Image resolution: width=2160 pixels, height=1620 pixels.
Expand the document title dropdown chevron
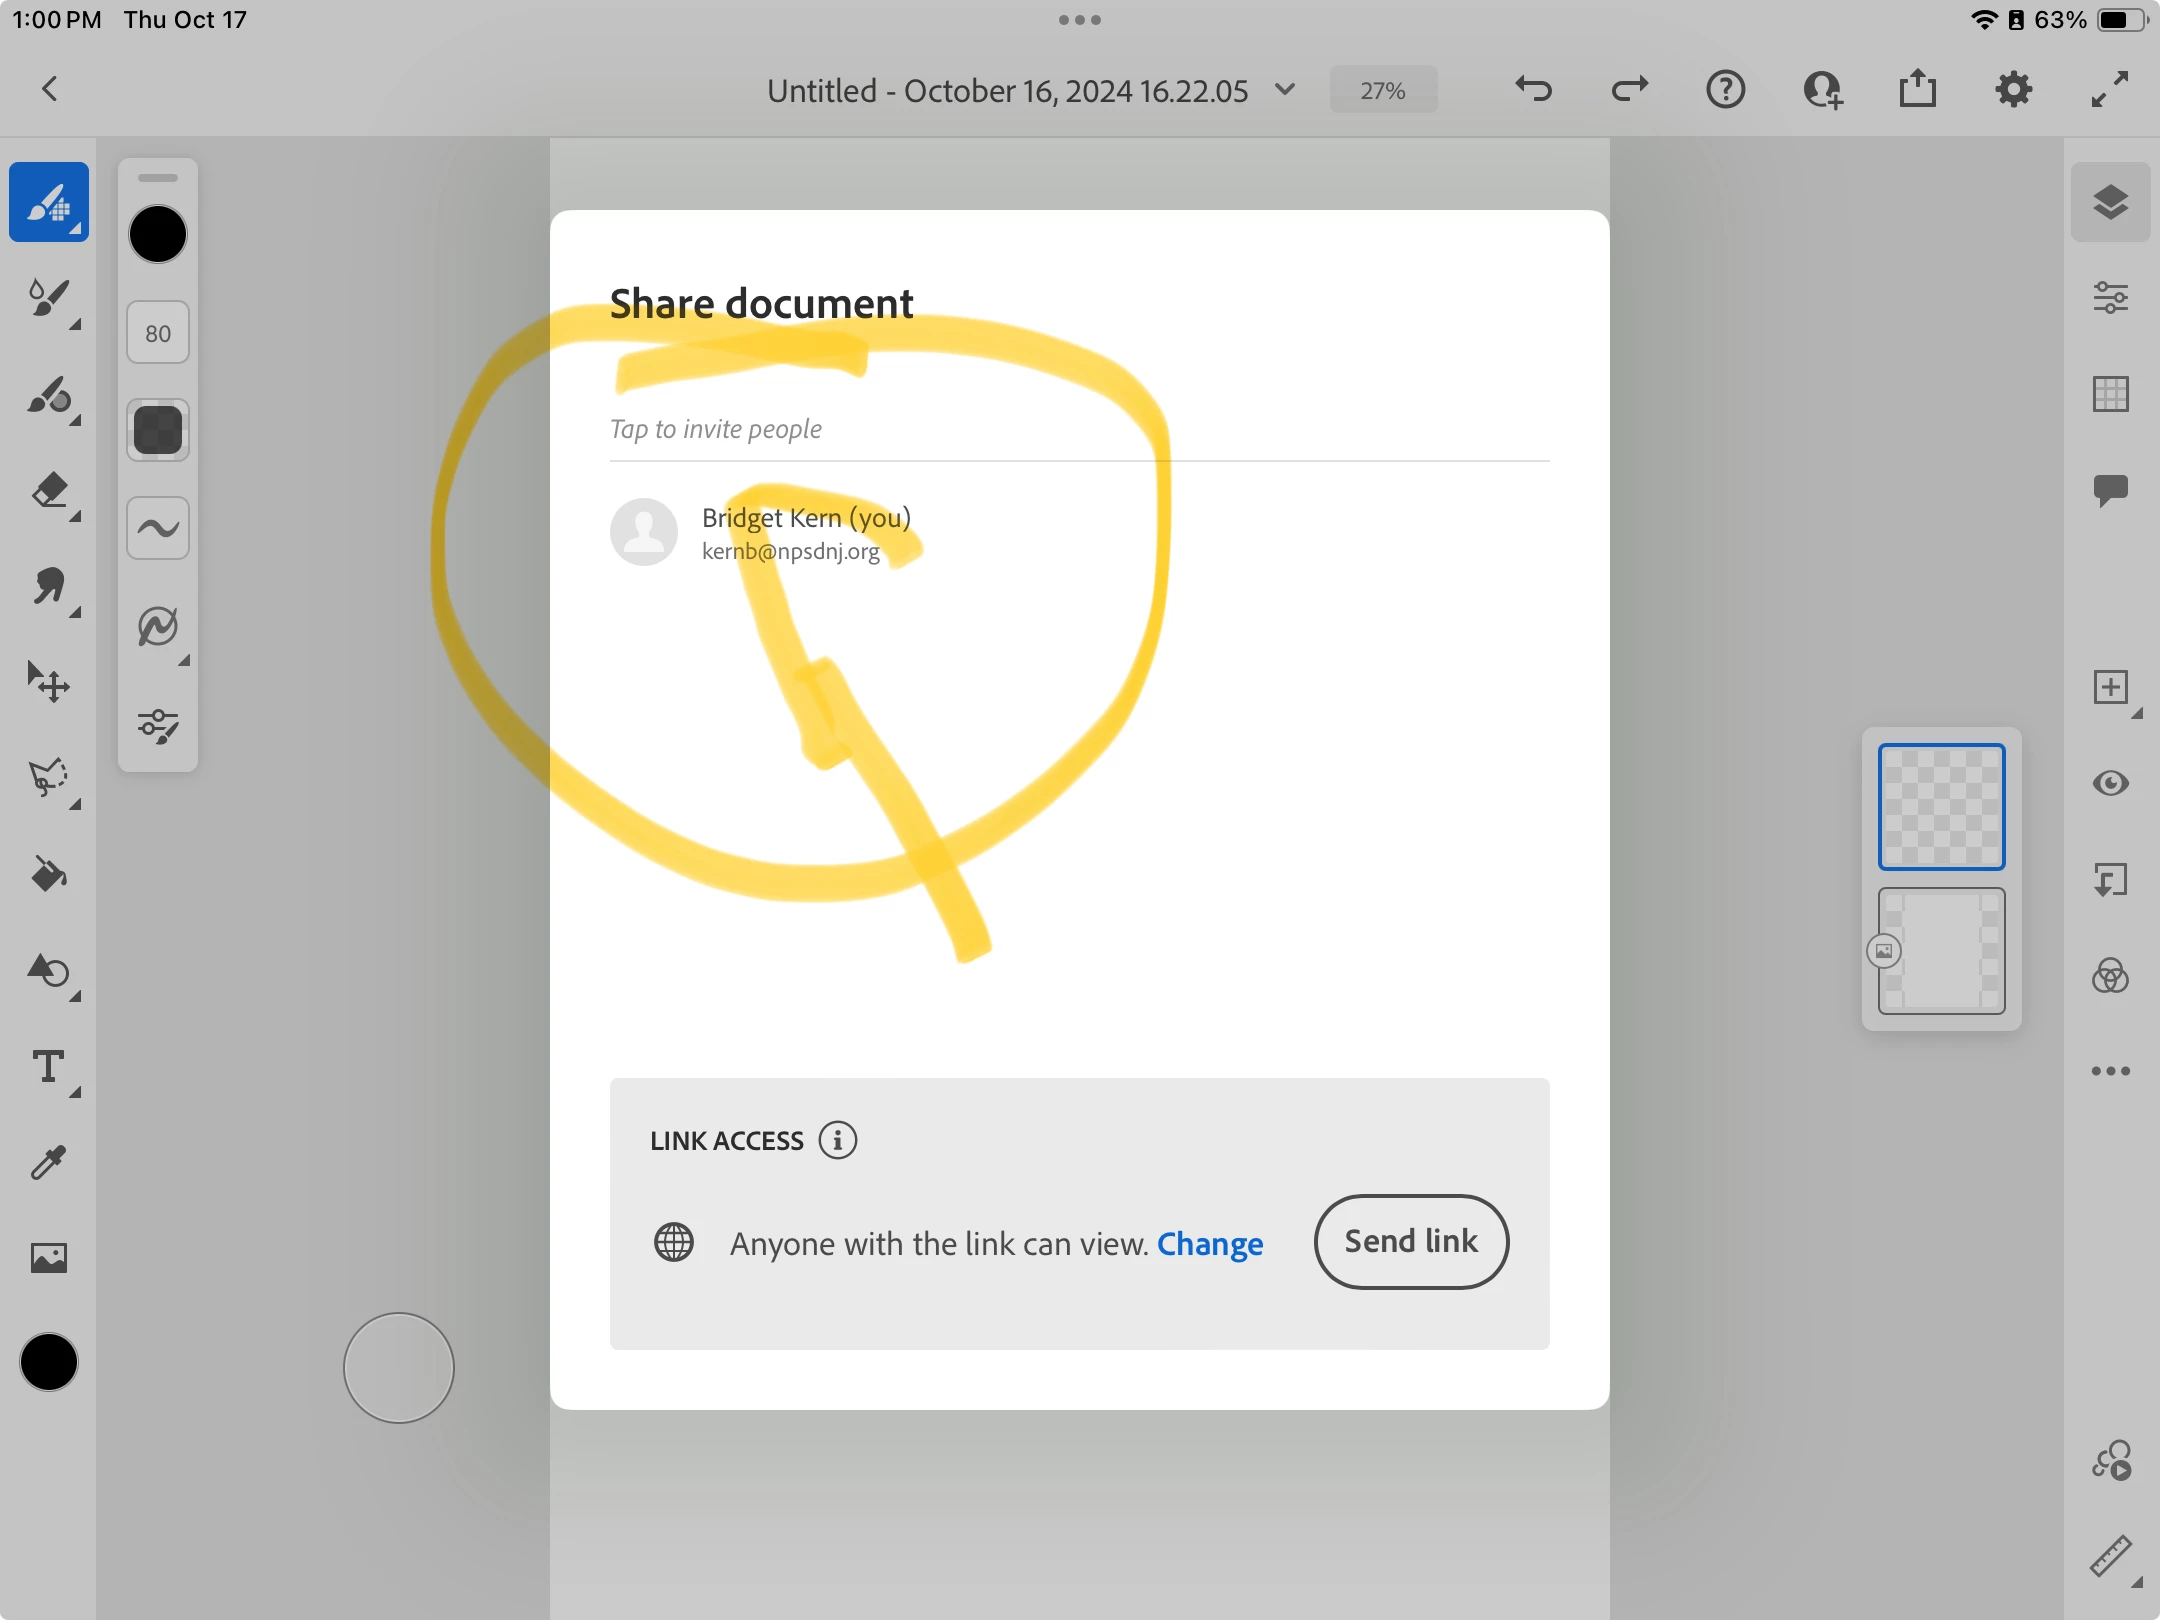(x=1286, y=90)
